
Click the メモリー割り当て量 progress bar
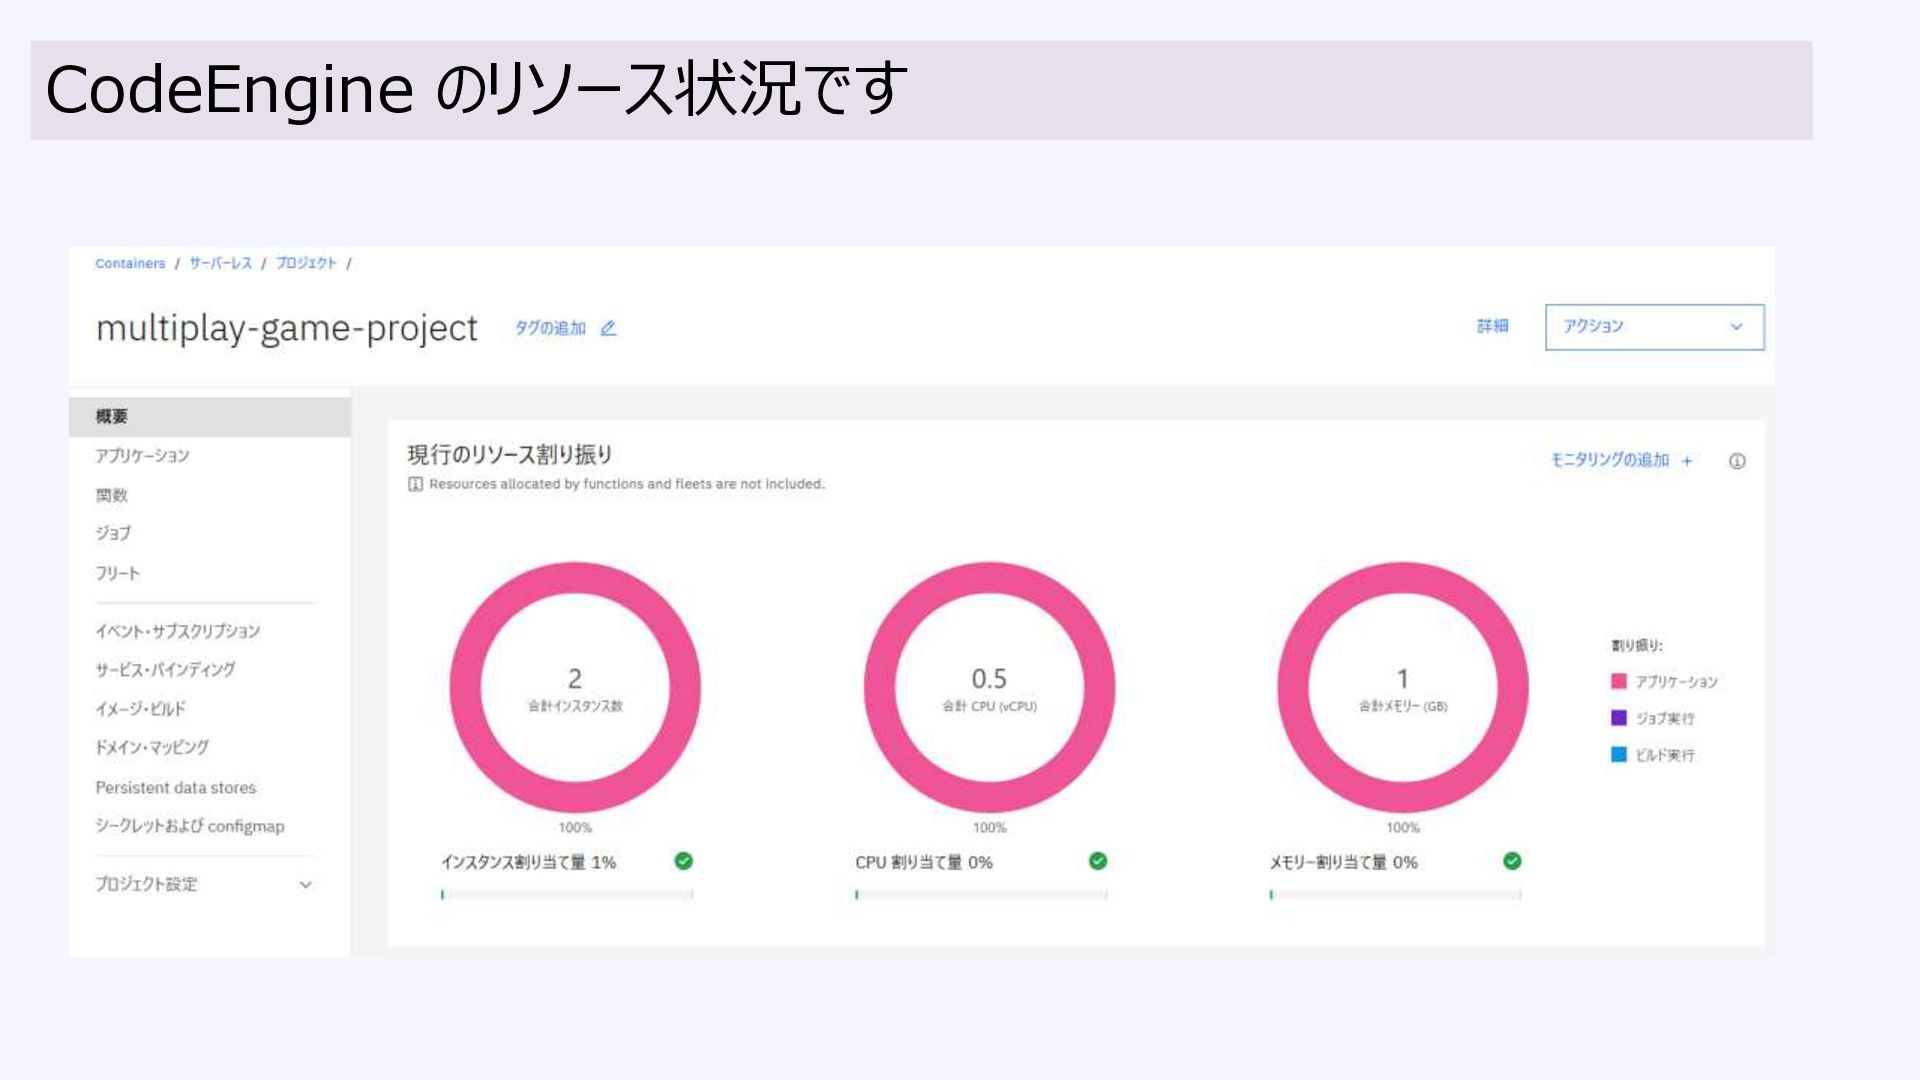(1396, 895)
